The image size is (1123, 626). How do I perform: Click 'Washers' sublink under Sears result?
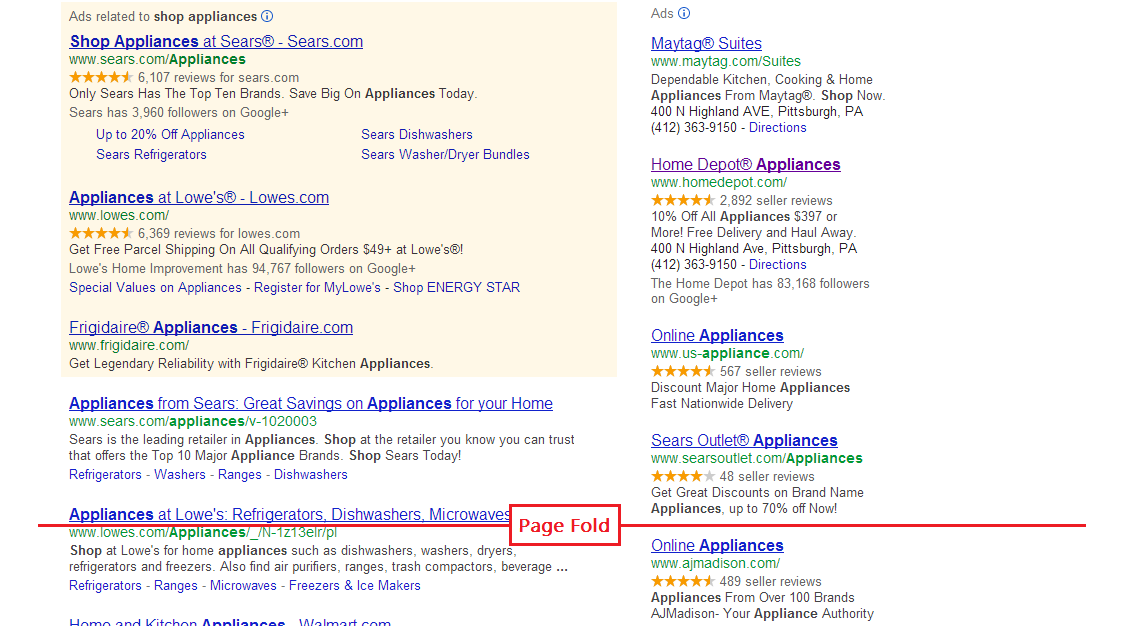(x=180, y=475)
